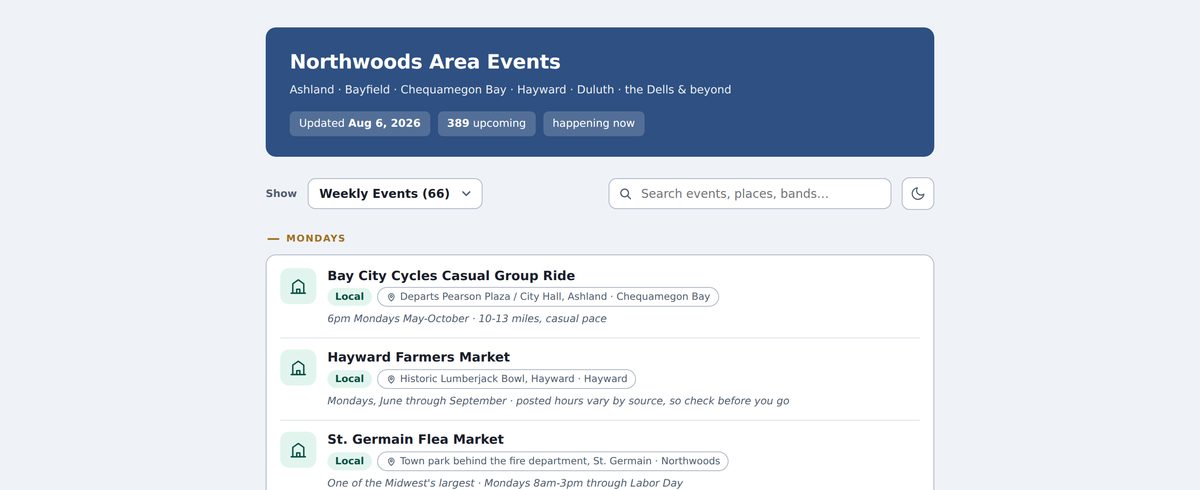Click the 389 upcoming badge
Screen dimensions: 1200x490
click(486, 124)
